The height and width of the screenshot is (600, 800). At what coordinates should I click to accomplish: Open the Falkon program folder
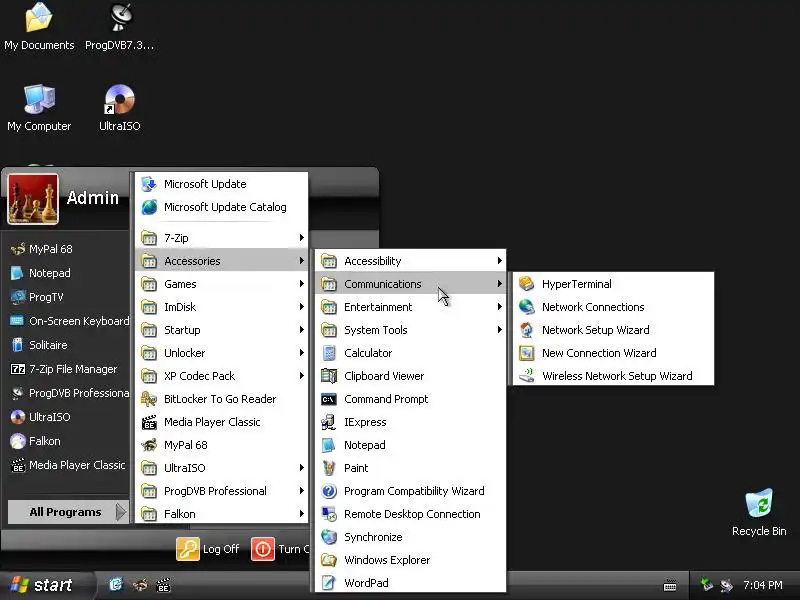[x=222, y=514]
